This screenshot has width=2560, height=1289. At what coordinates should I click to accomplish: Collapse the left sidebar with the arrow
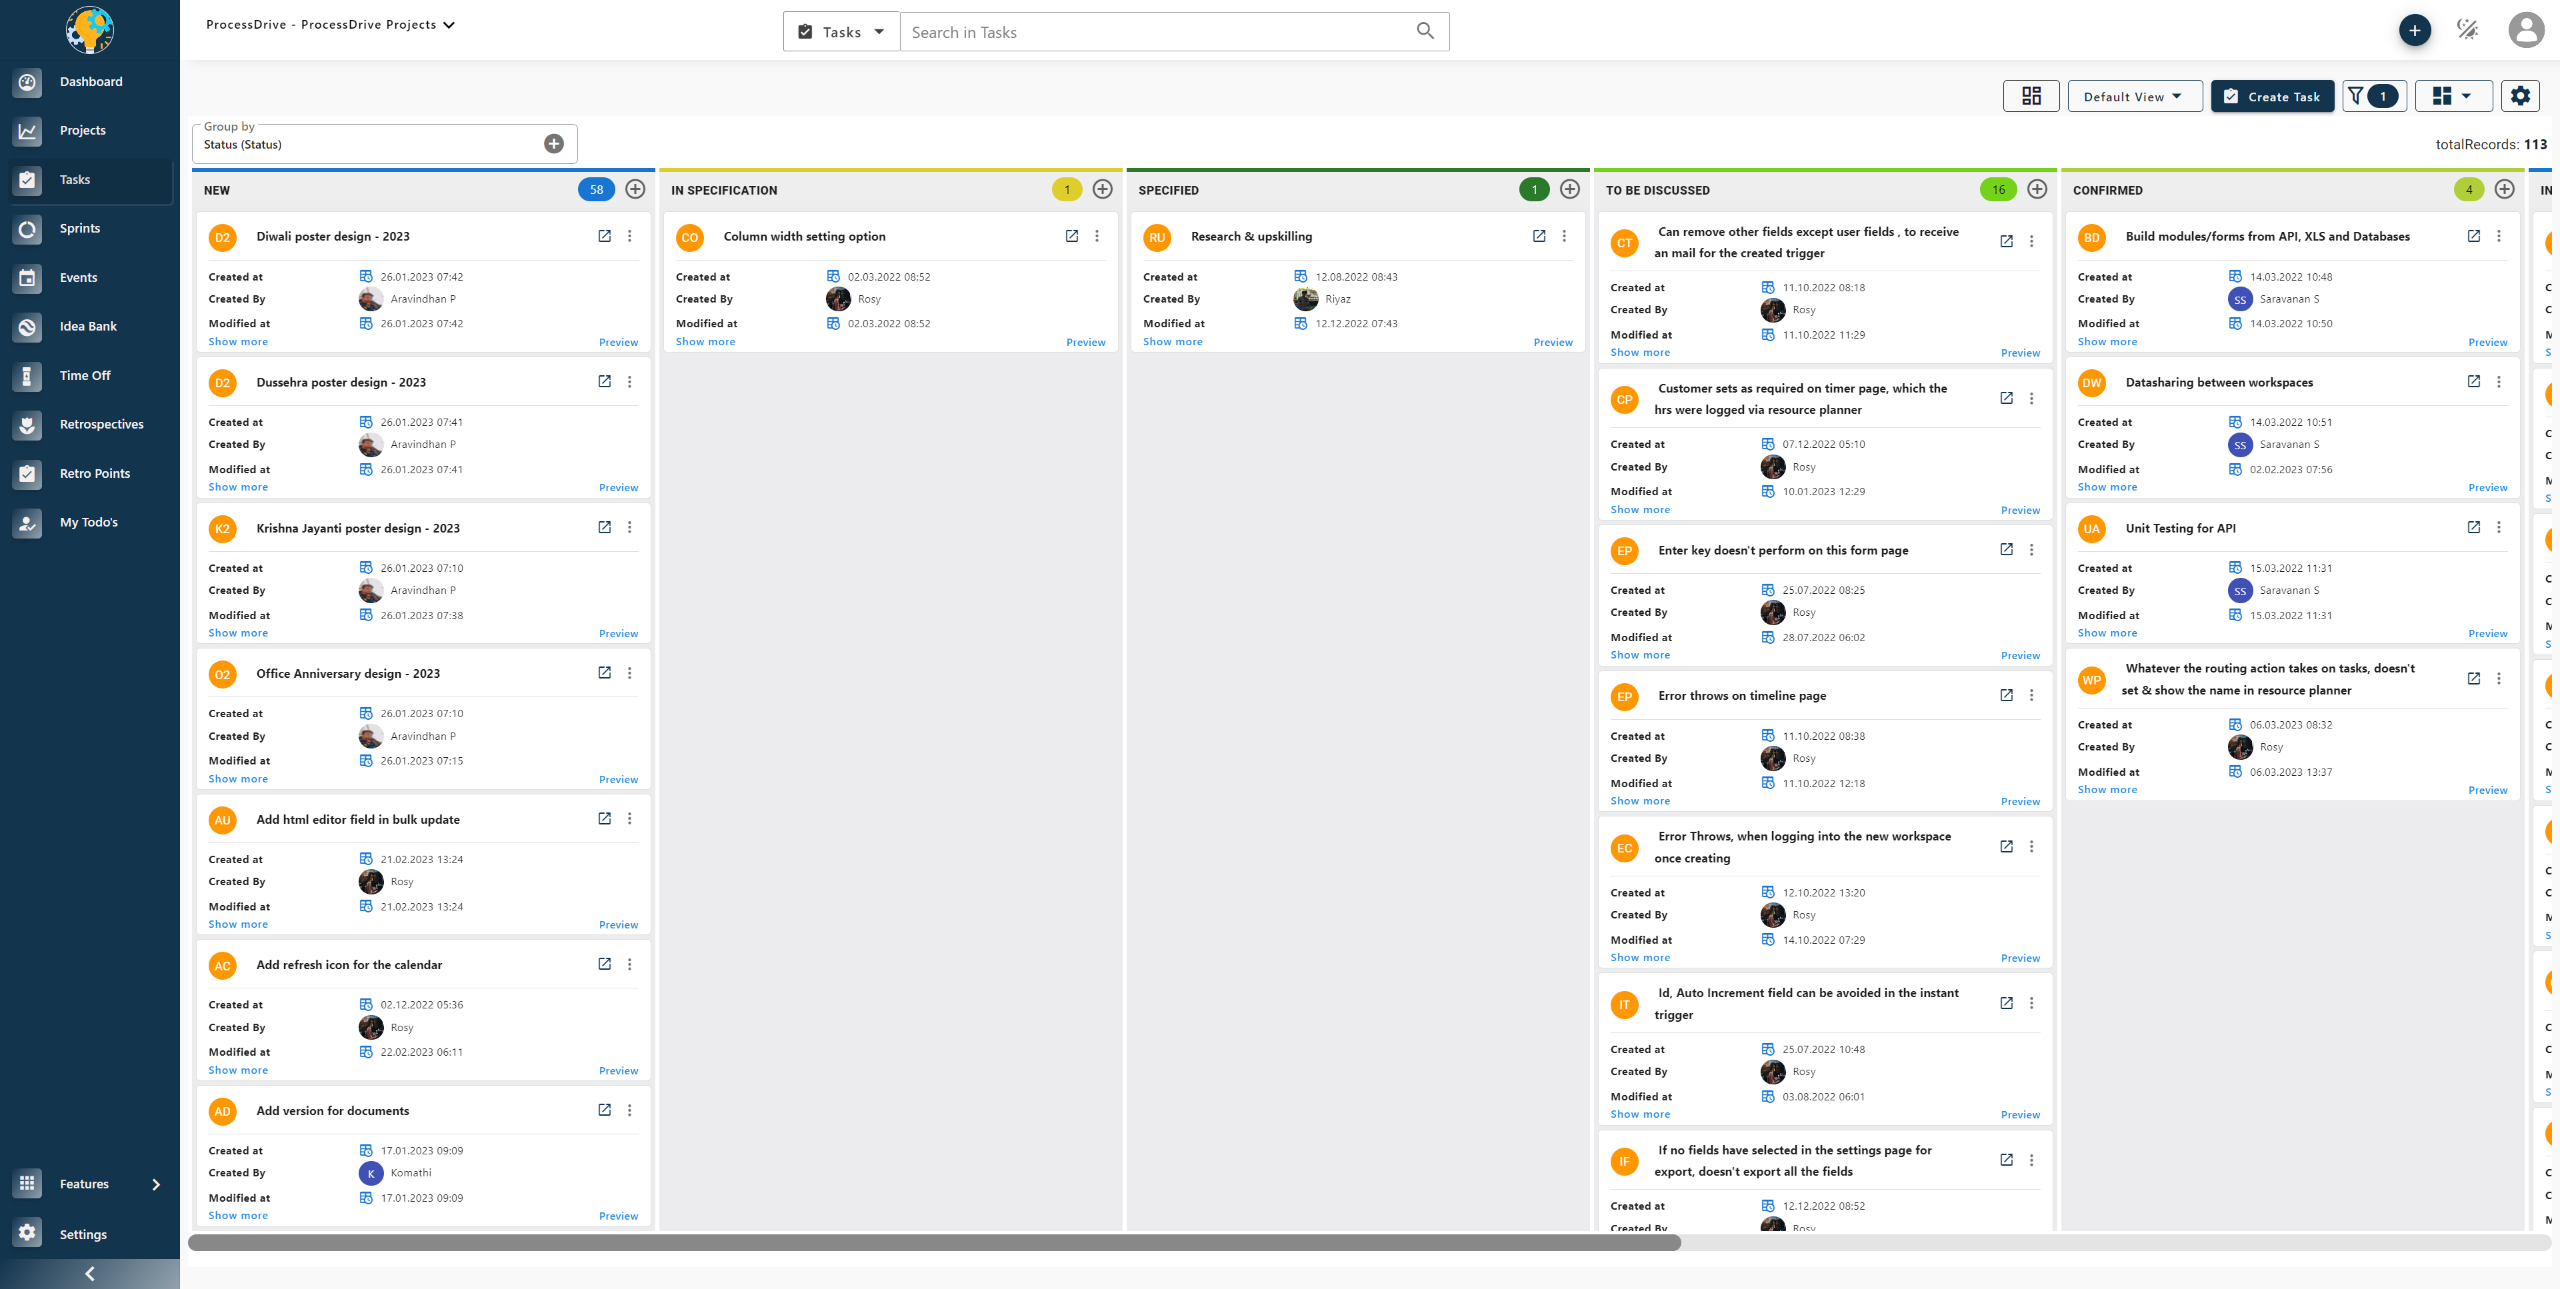pos(89,1272)
